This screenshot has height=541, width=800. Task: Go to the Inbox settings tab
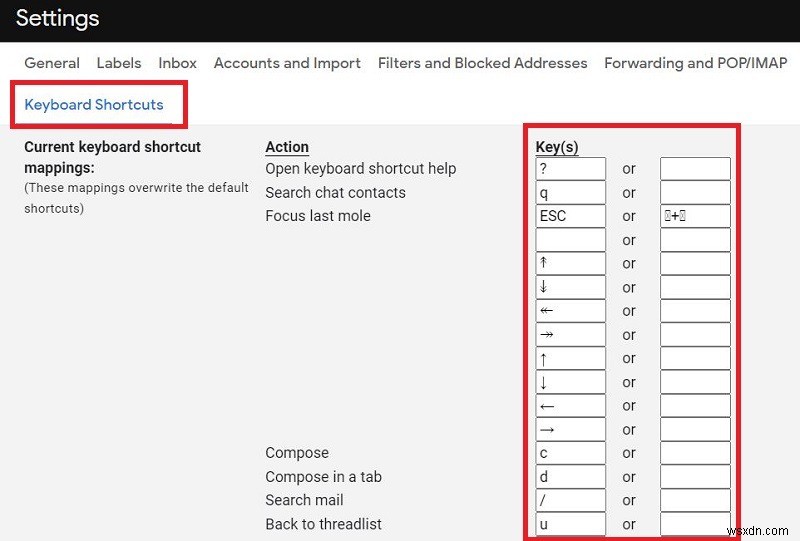tap(177, 63)
